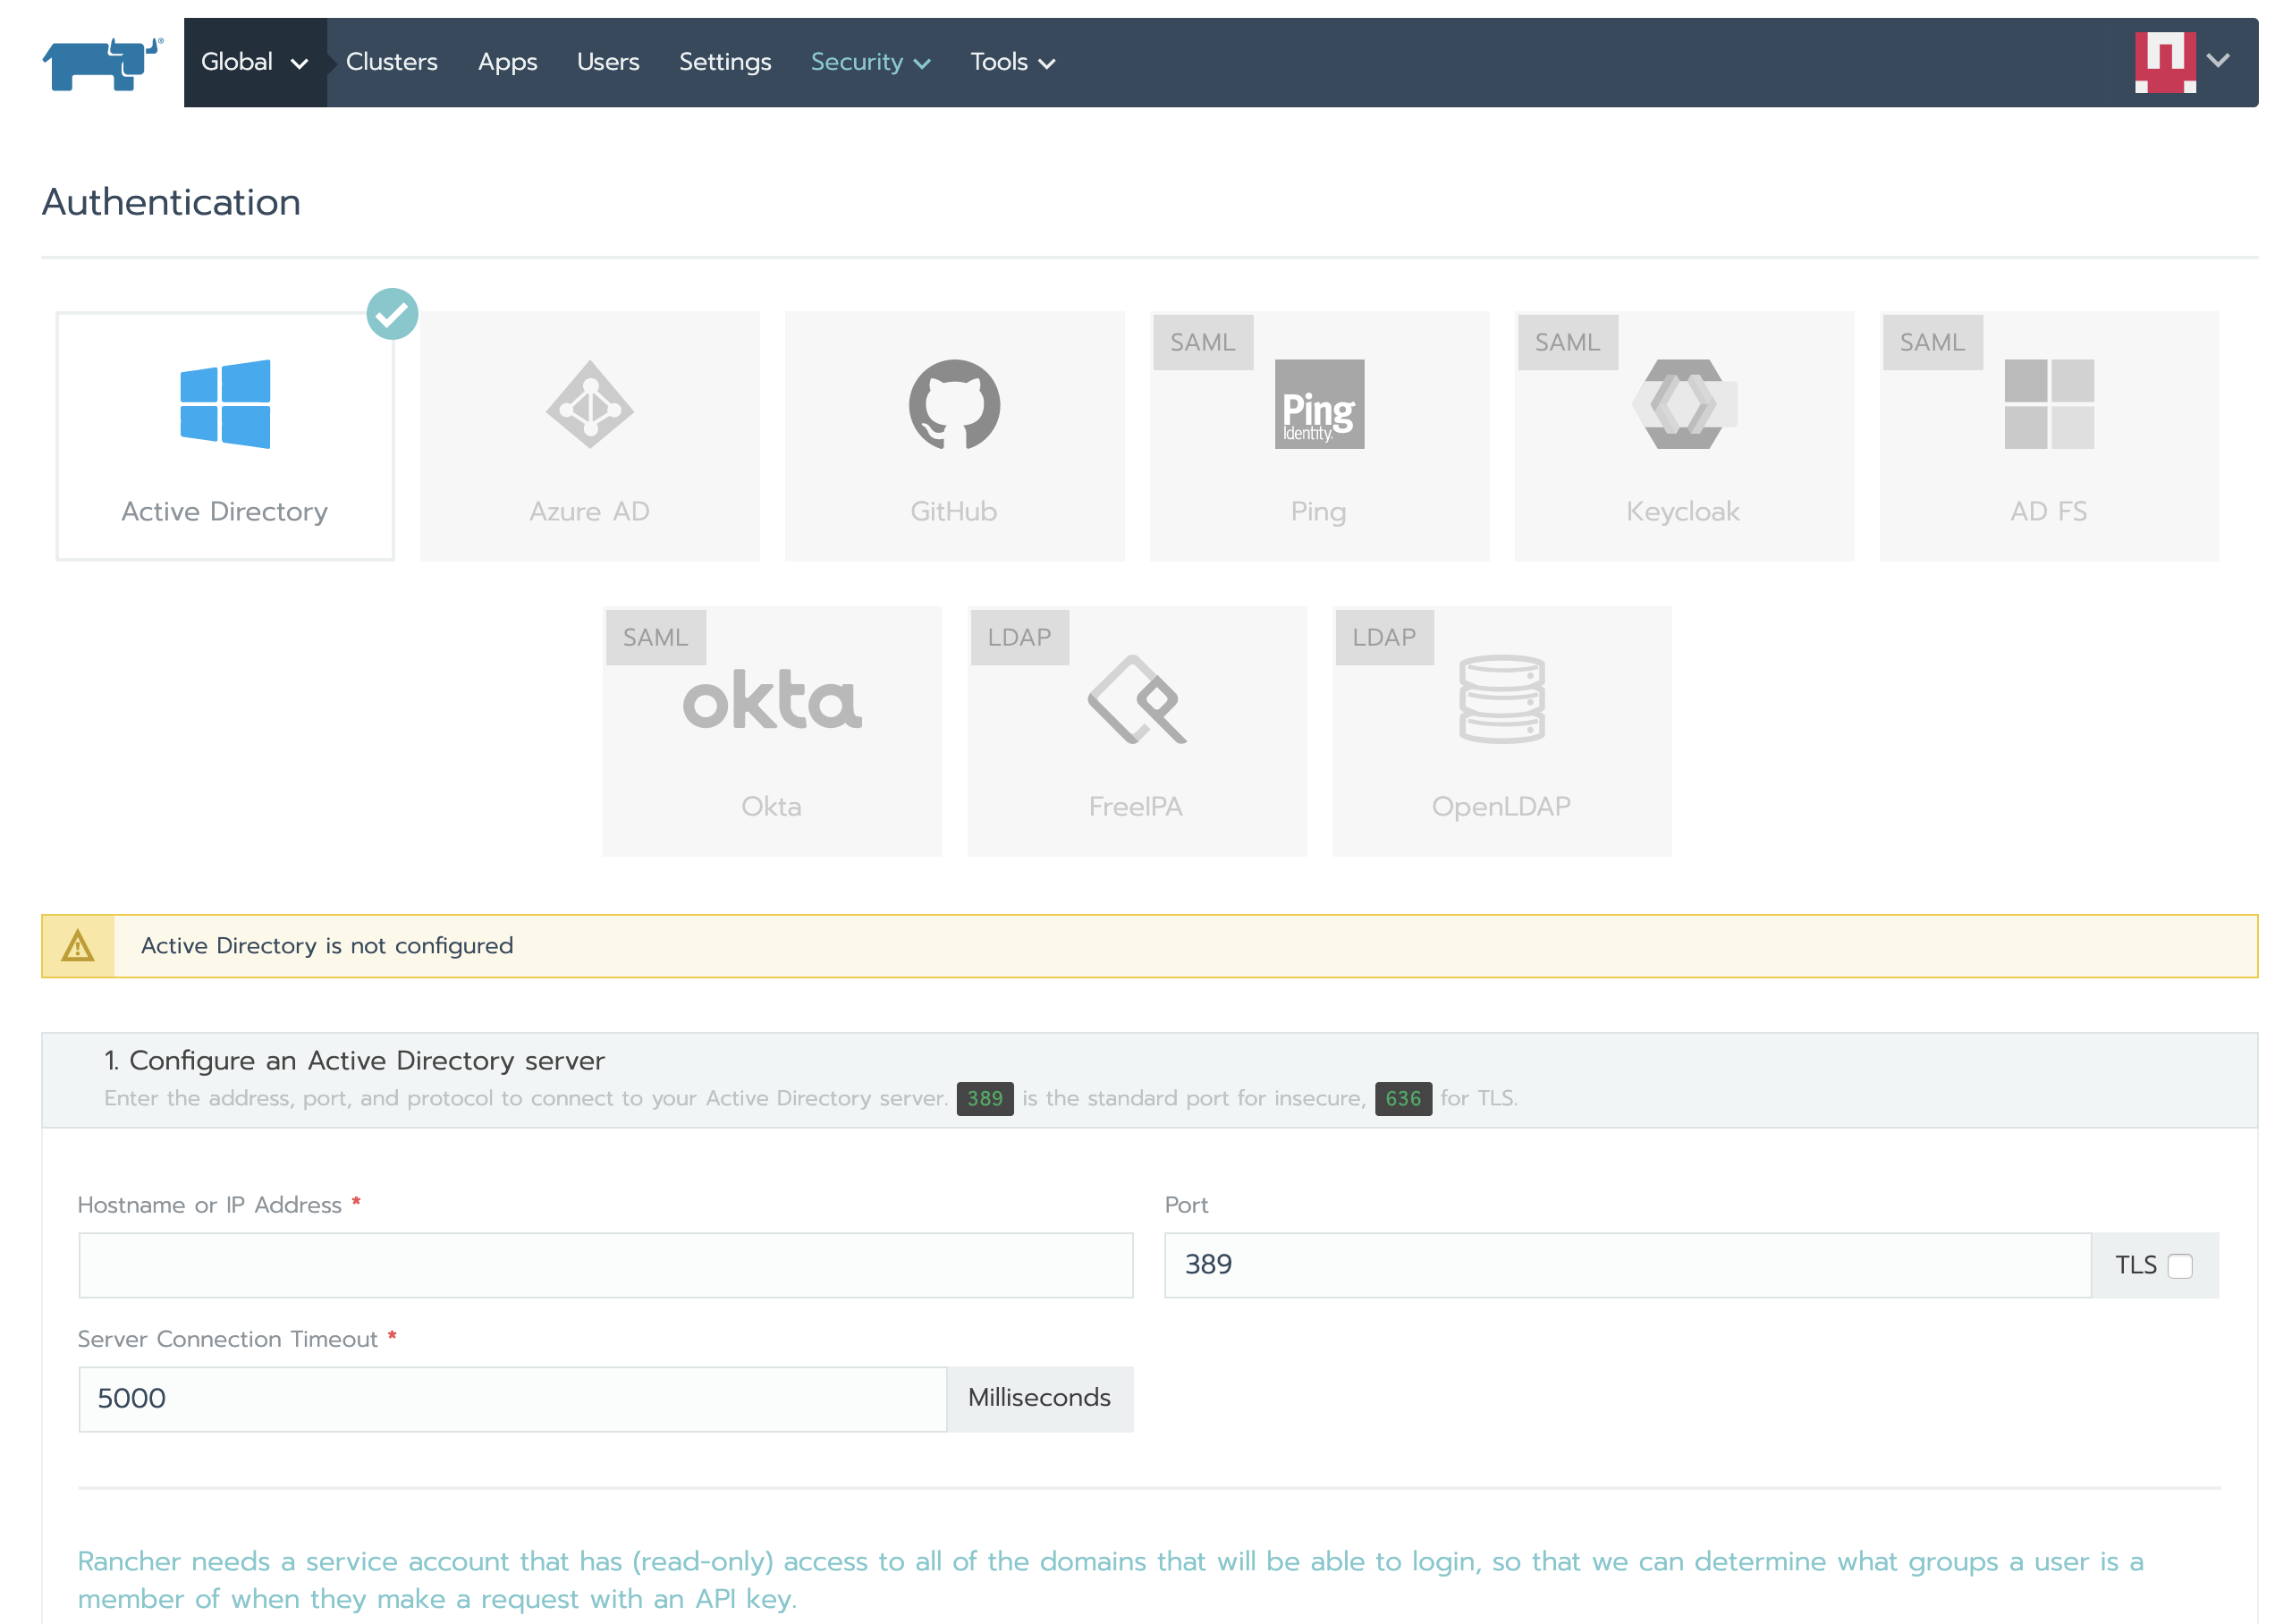Pick the Ping Identity SAML provider
This screenshot has height=1624, width=2275.
point(1318,404)
